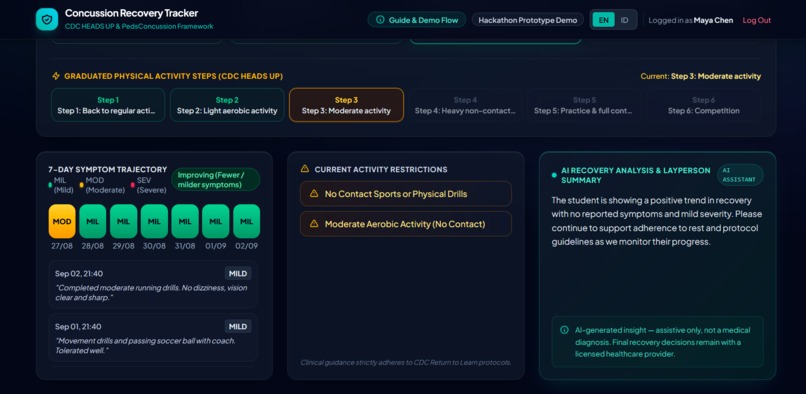Switch language to ID

pos(624,20)
